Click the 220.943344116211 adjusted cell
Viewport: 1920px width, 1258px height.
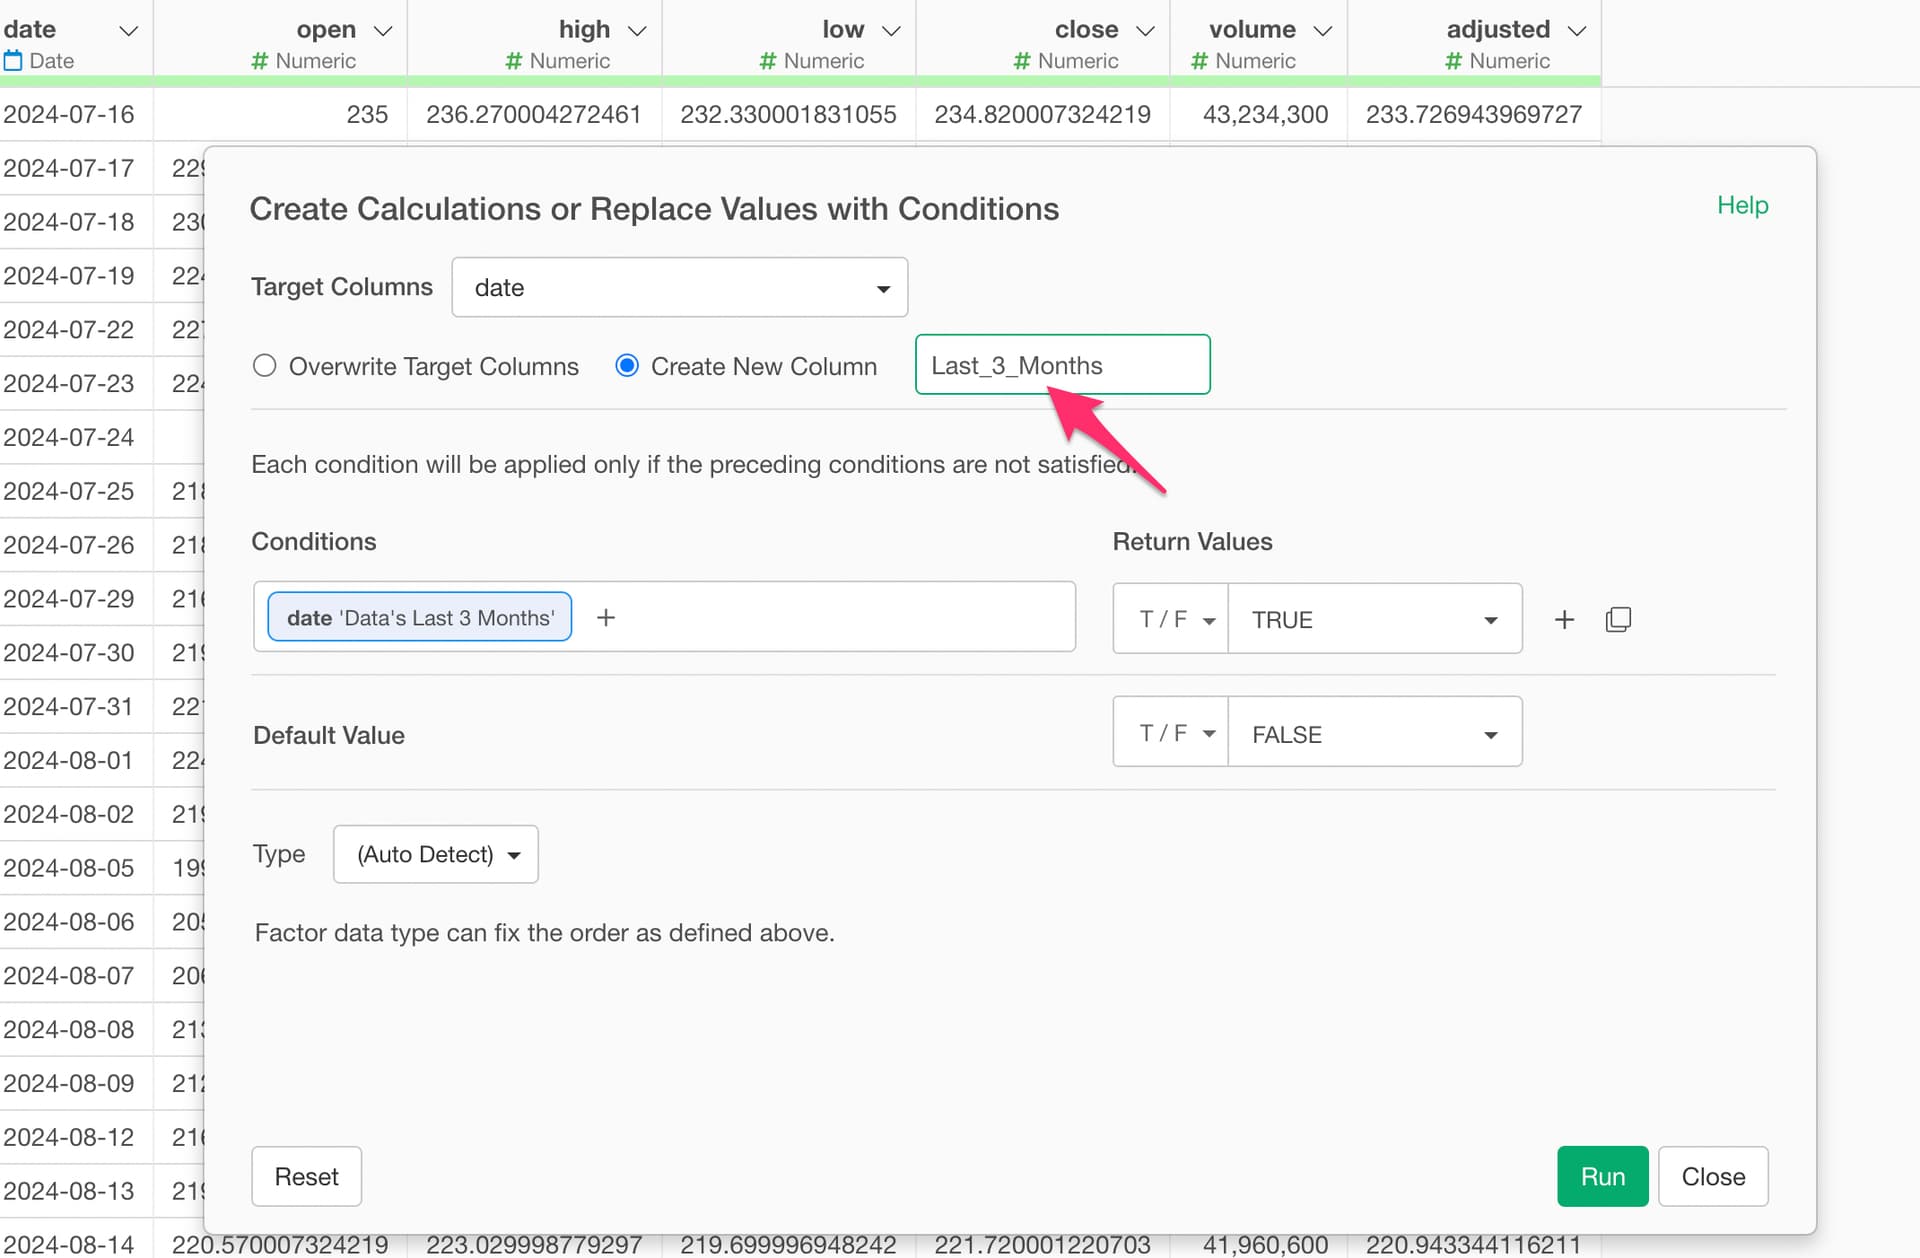coord(1474,1246)
